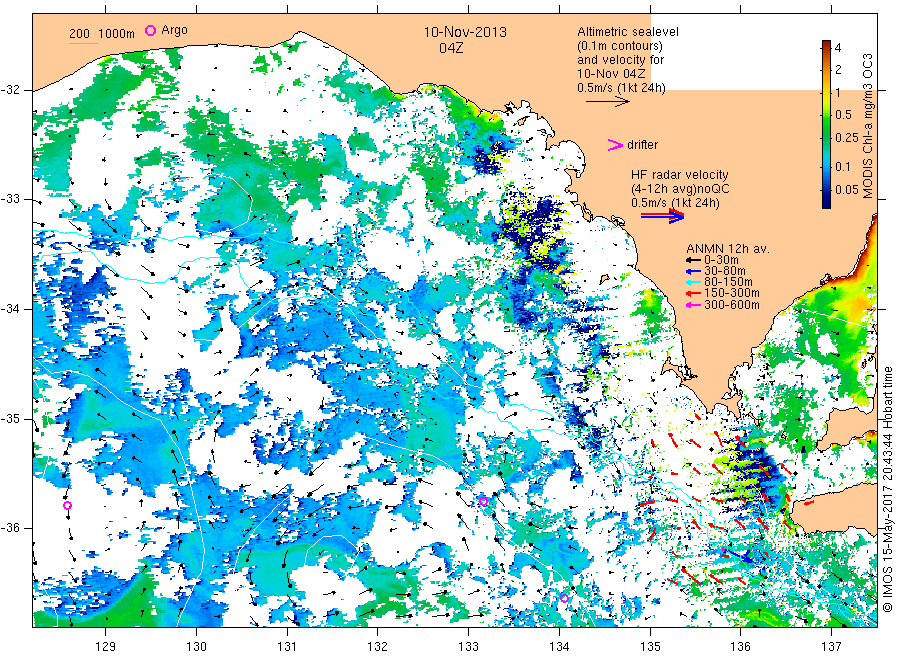The image size is (900, 660).
Task: Click the blue 30-80m legend arrow
Action: [693, 271]
